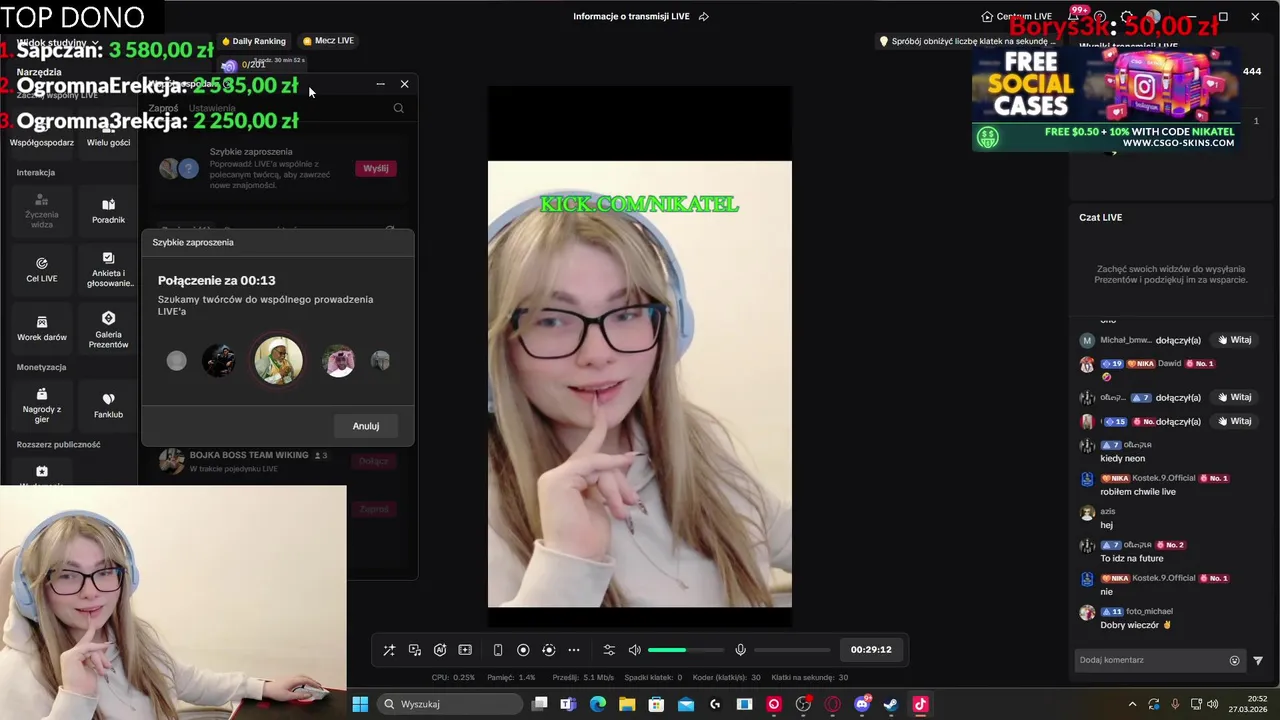This screenshot has height=720, width=1280.
Task: Click the frame rate tip lightbulb message
Action: click(967, 41)
